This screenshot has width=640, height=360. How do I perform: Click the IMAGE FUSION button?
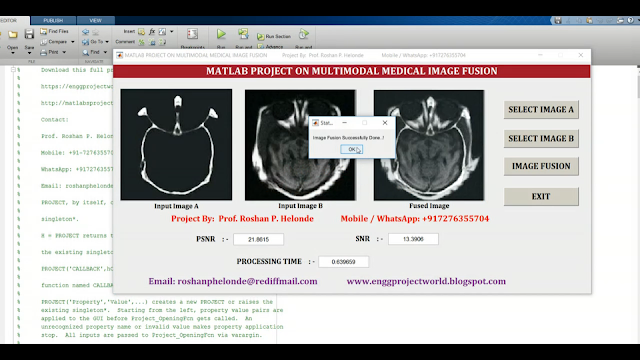541,166
